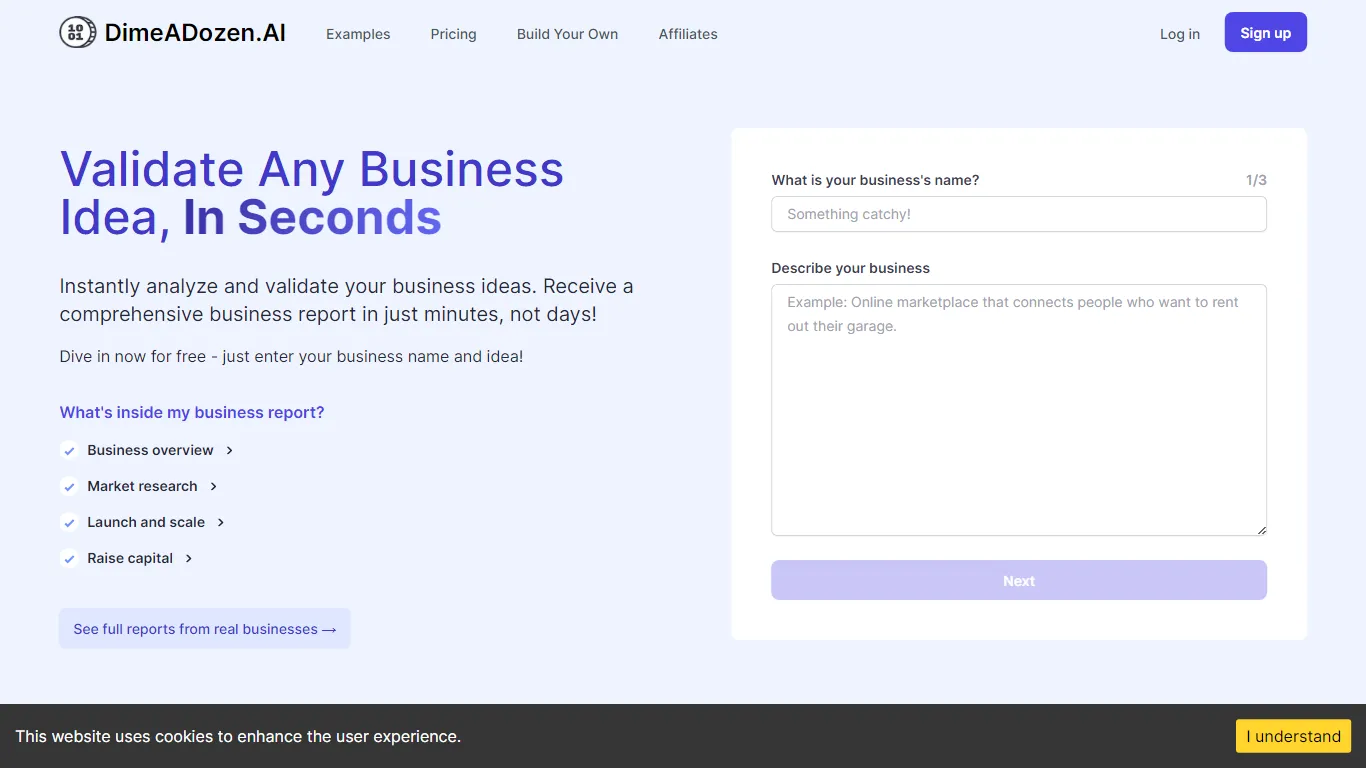
Task: Click checkmark icon beside Market research
Action: [x=69, y=487]
